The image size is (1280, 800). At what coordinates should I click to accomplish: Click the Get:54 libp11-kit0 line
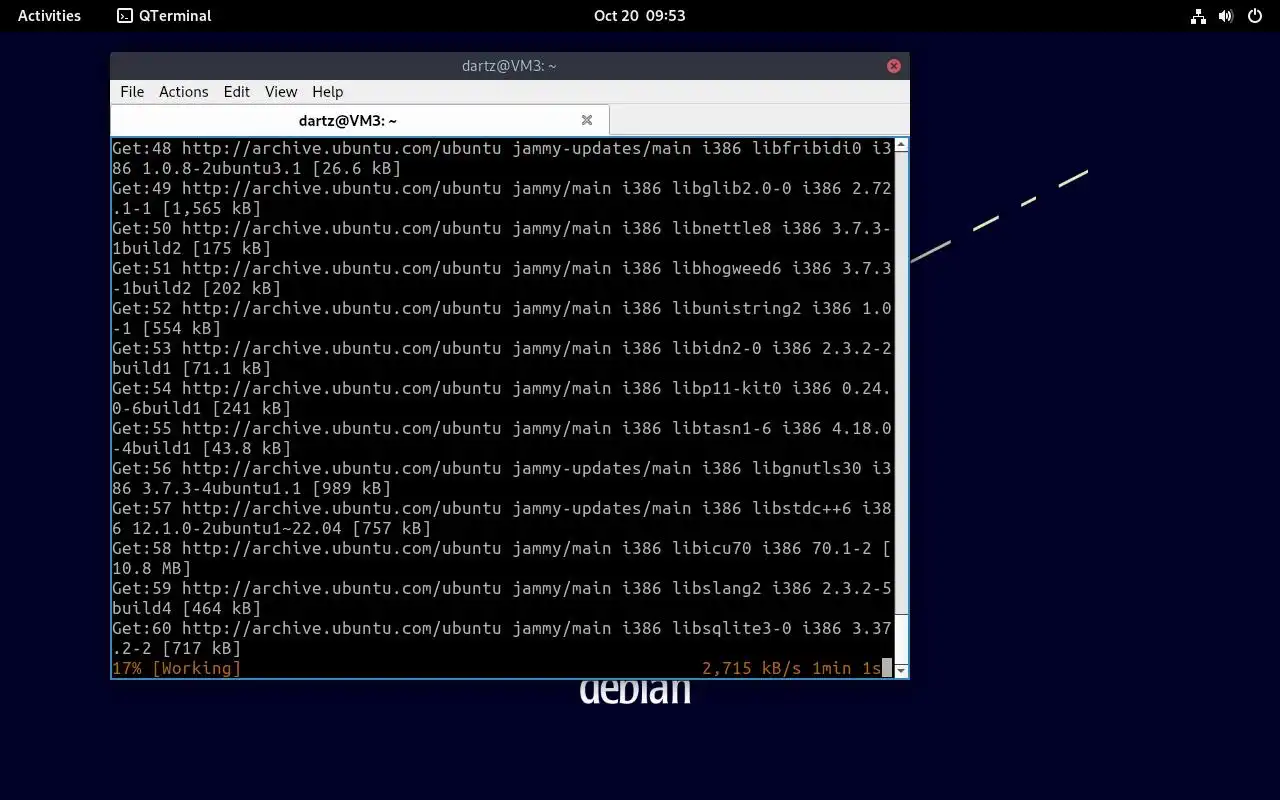point(501,398)
